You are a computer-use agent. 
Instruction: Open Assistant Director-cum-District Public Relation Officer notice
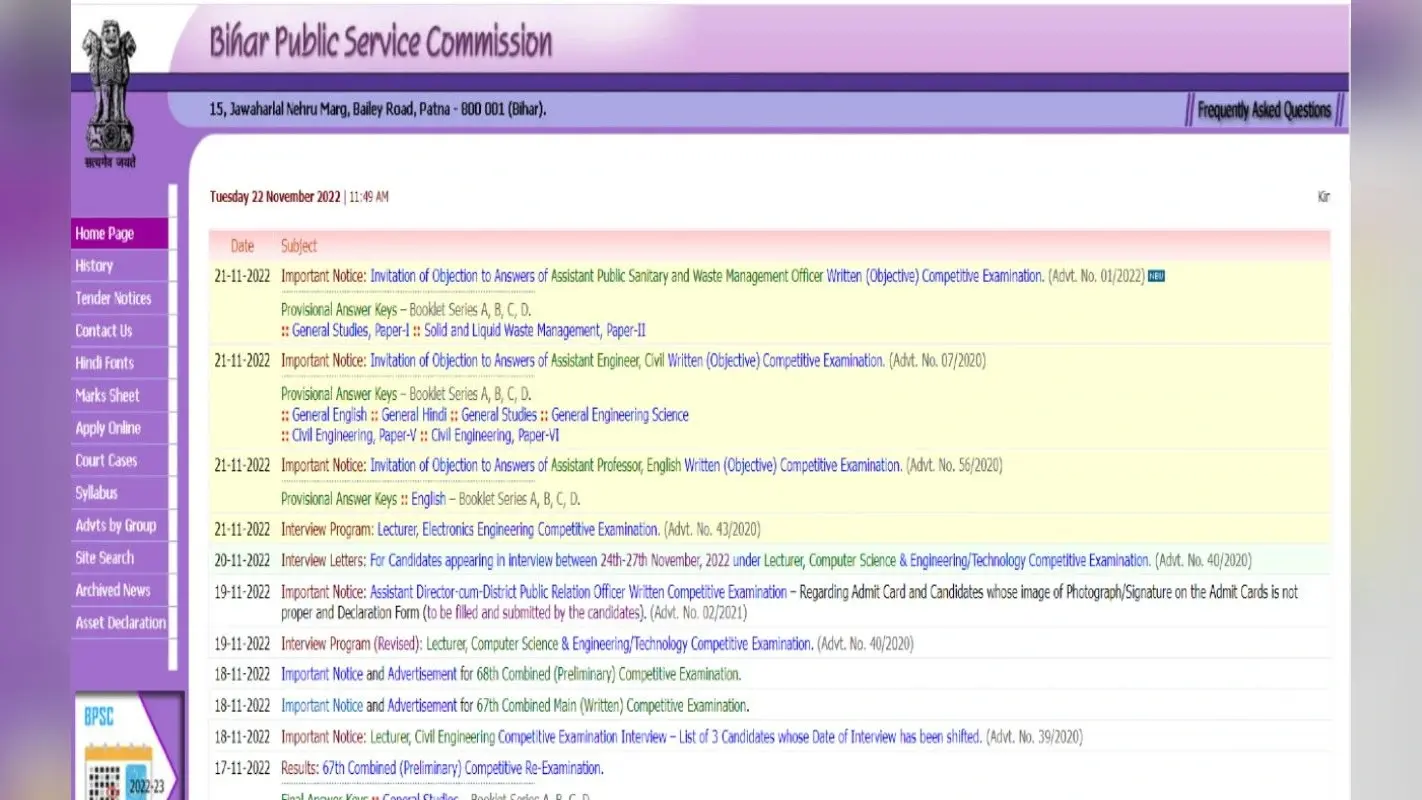(579, 592)
